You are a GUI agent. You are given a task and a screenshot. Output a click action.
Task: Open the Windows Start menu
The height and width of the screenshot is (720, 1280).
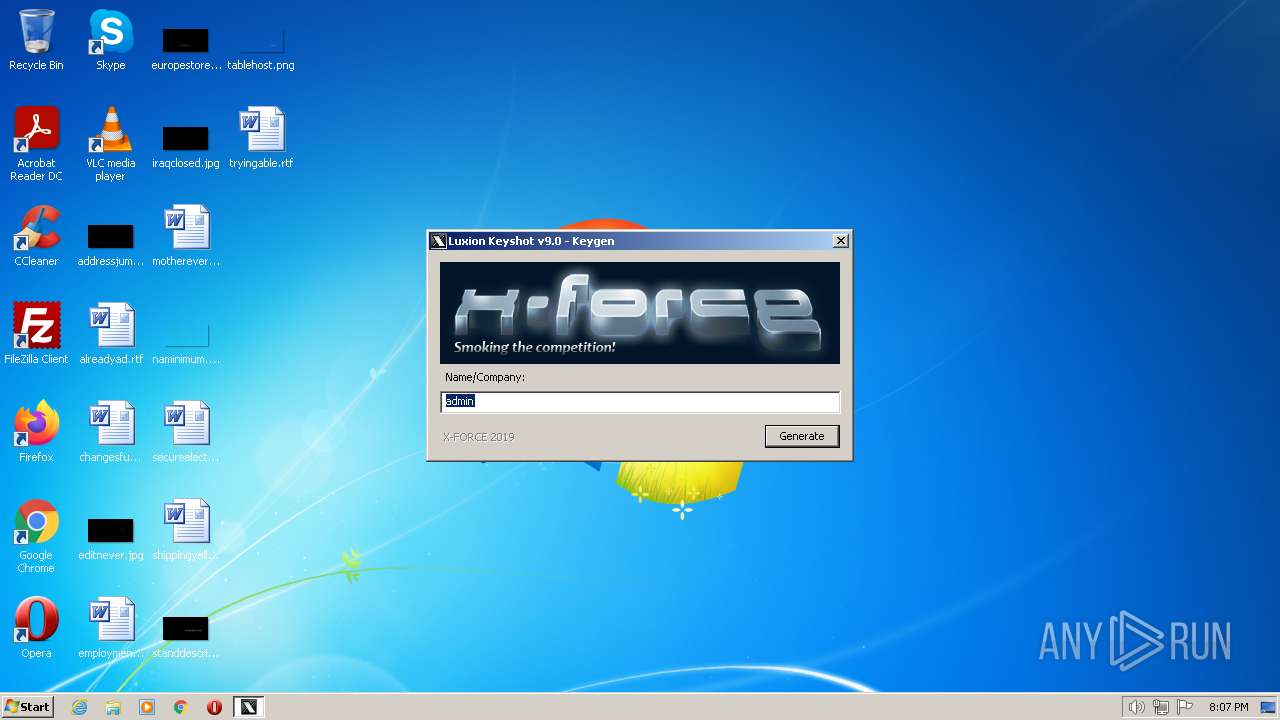27,707
